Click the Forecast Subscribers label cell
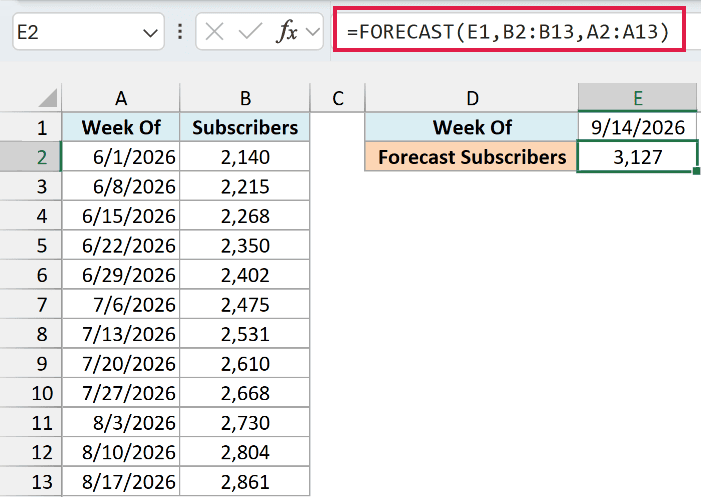This screenshot has width=701, height=497. (472, 157)
